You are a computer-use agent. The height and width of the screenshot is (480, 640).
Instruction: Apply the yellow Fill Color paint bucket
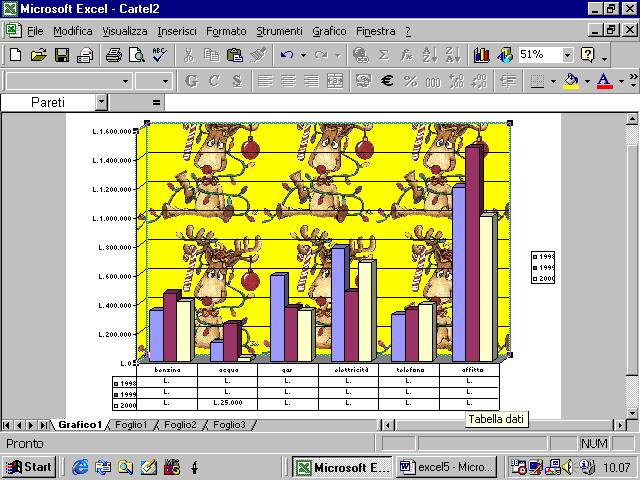click(571, 81)
